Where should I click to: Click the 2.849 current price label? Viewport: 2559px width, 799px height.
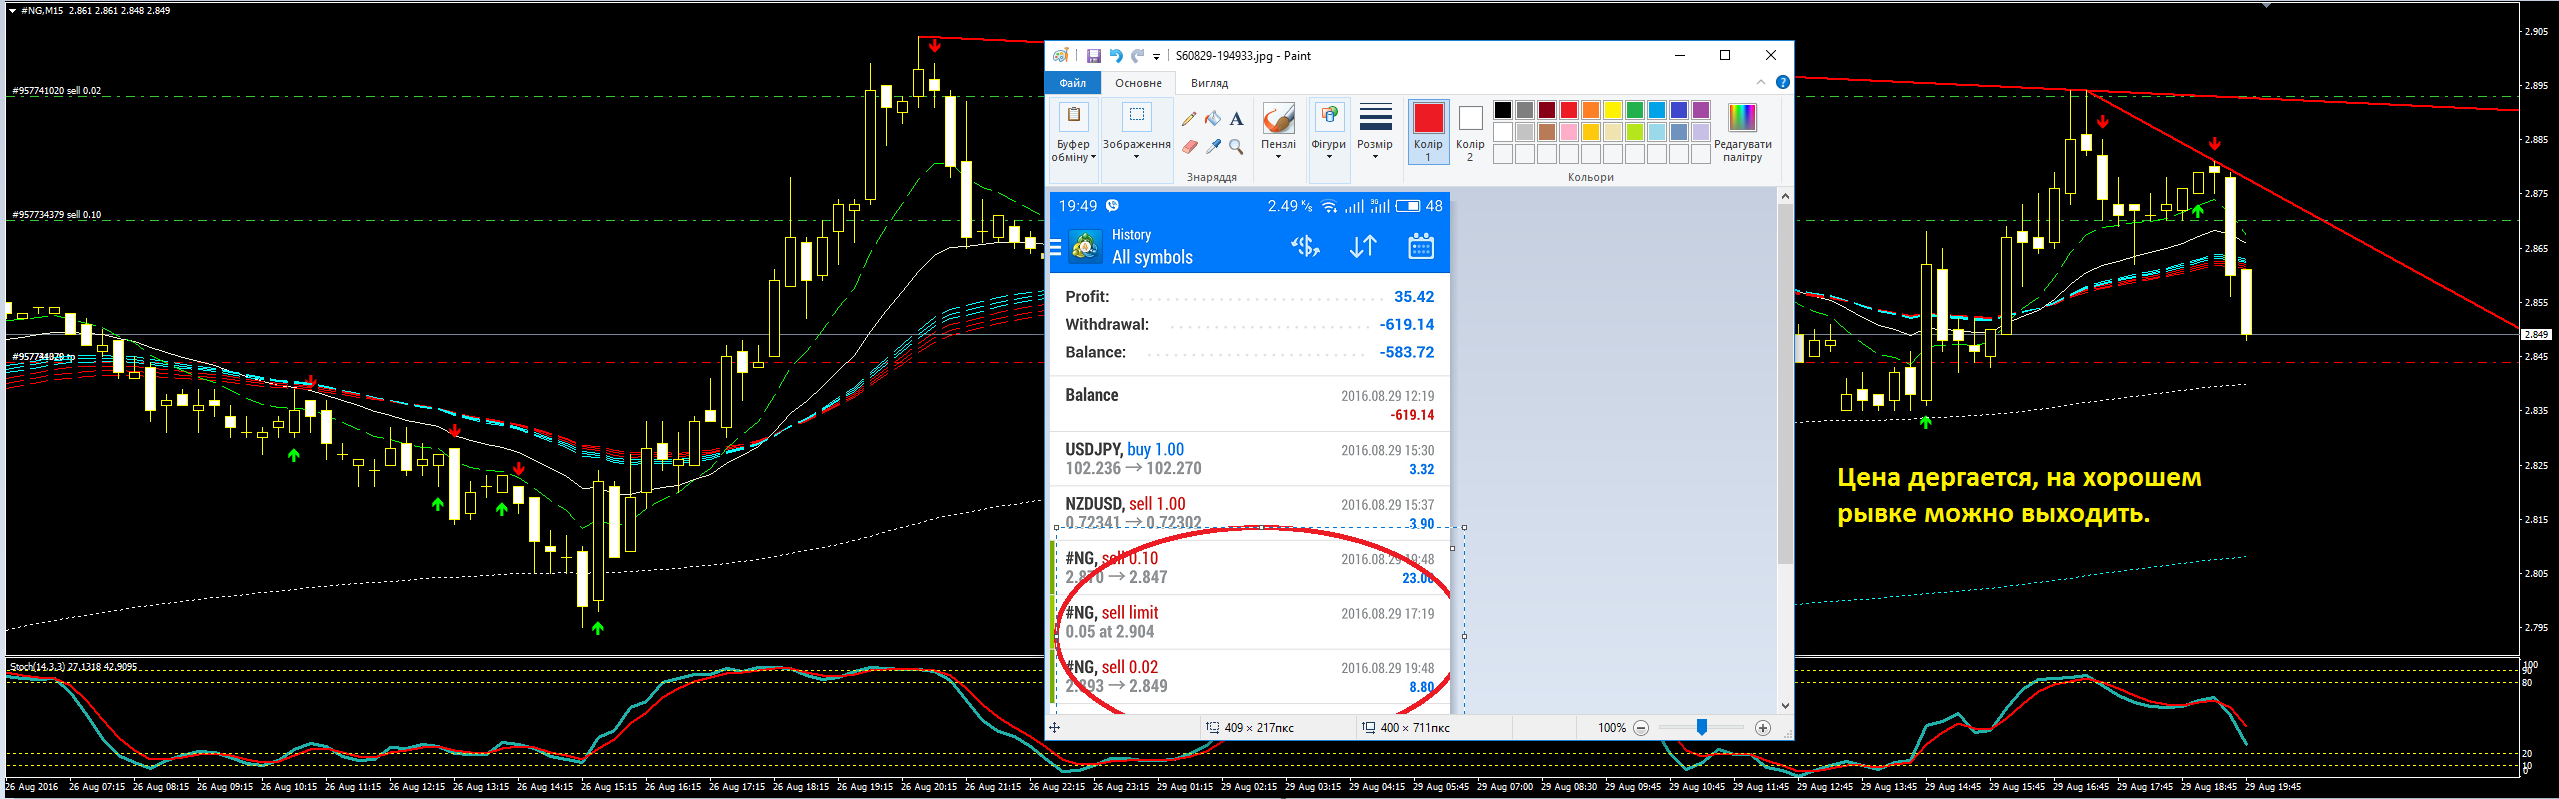pyautogui.click(x=2536, y=335)
